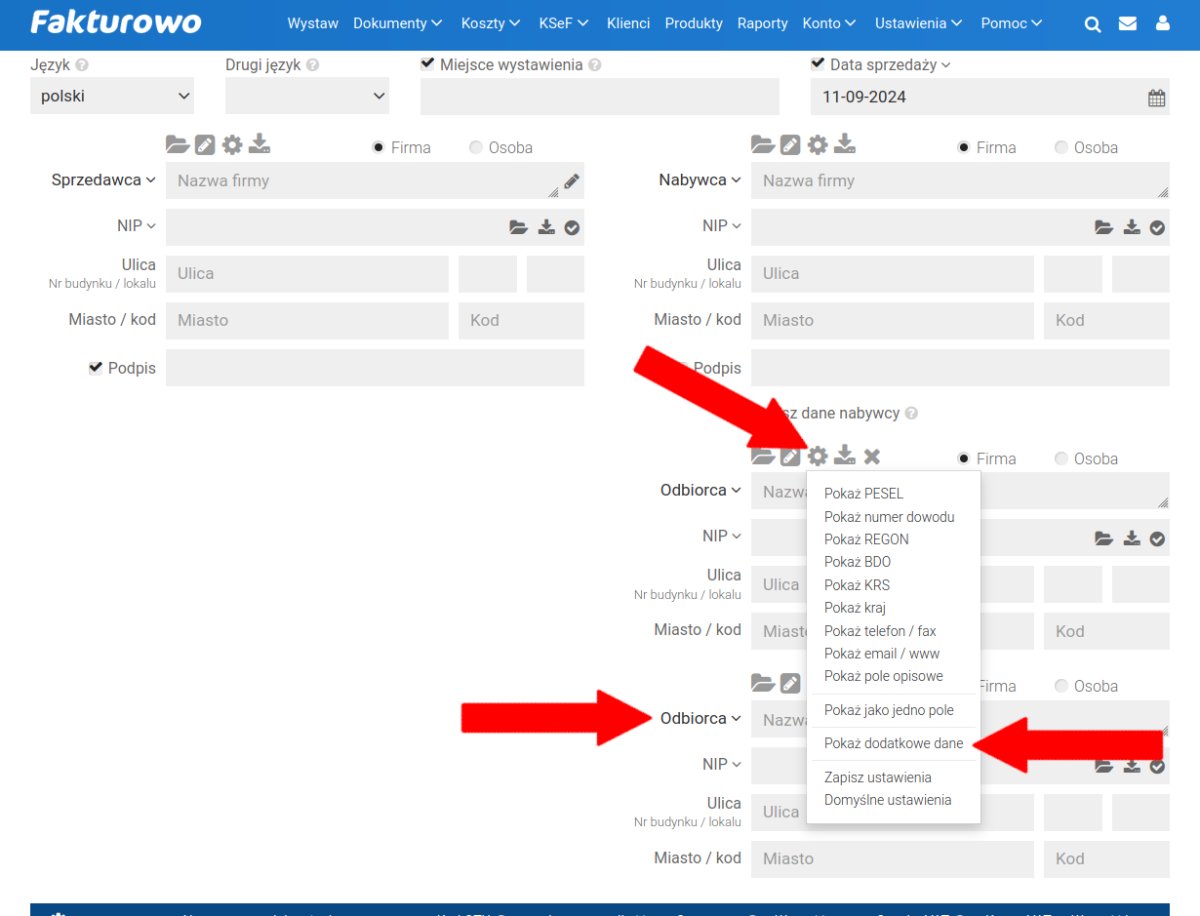Click the Sprzedawca Miasto input field
Screen dimensions: 1200x916
click(307, 321)
